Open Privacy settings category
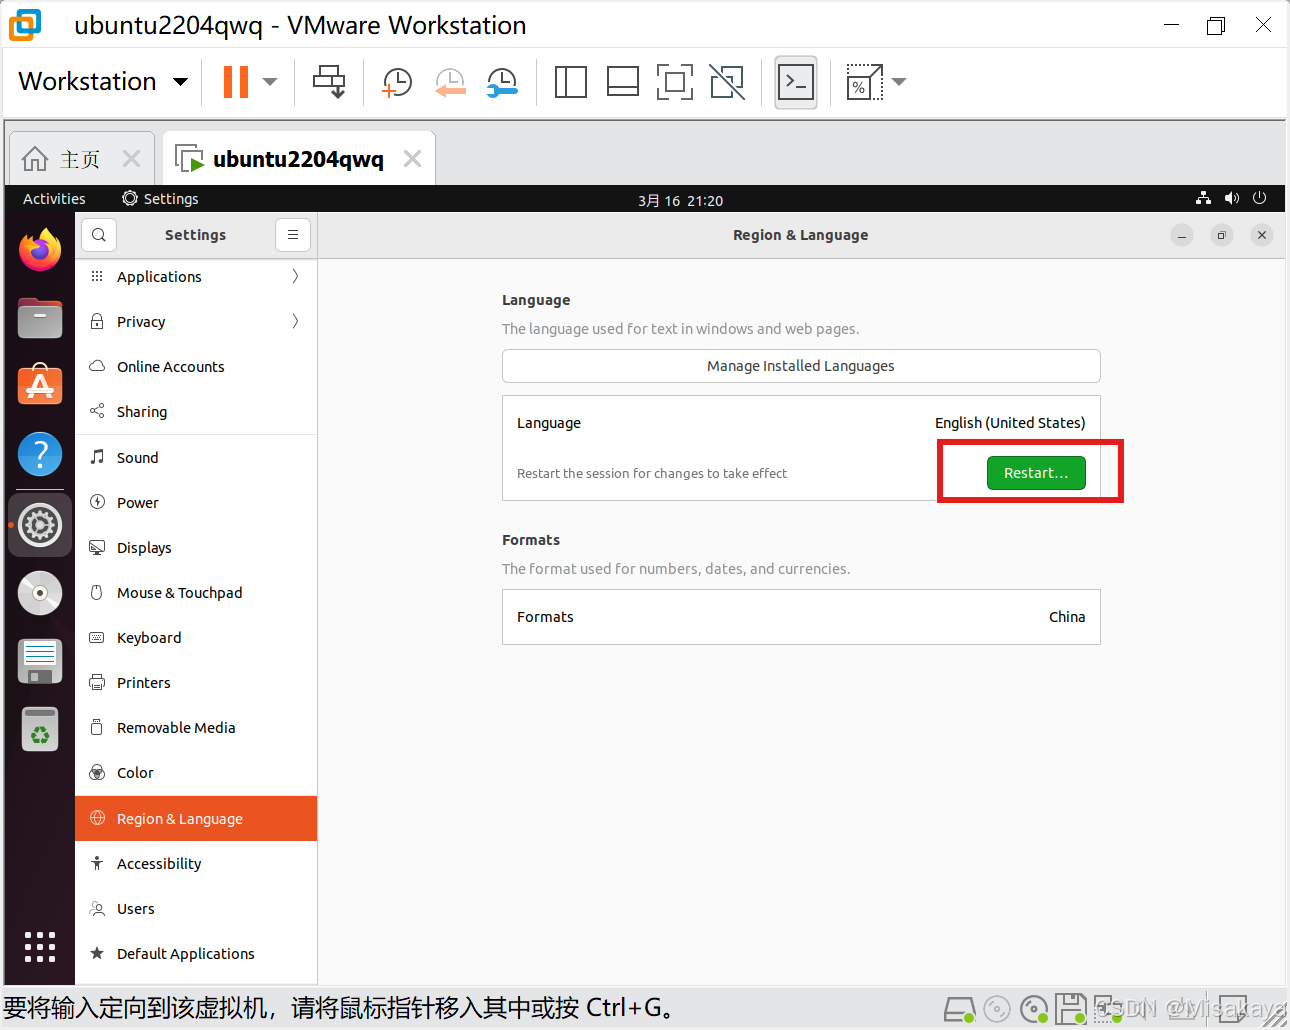 click(196, 322)
